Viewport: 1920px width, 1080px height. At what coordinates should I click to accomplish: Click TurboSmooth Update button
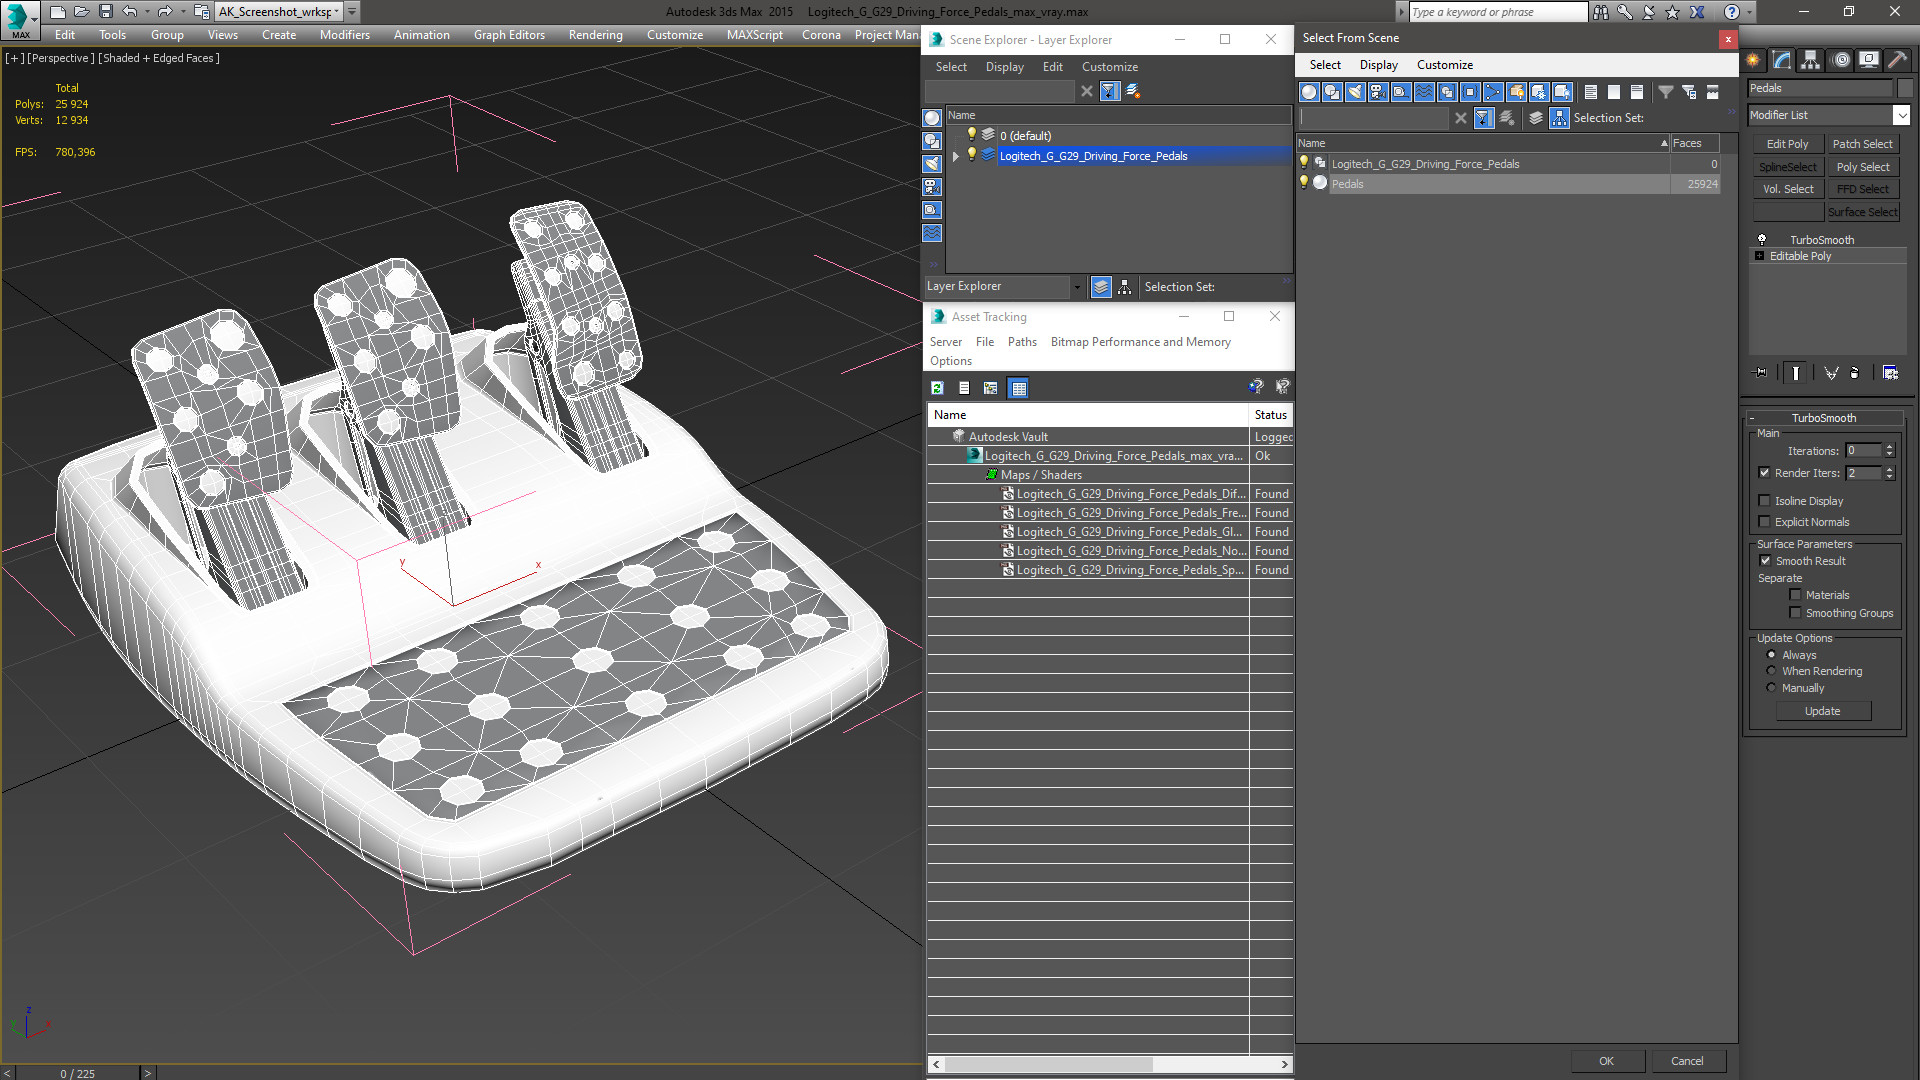click(1823, 711)
